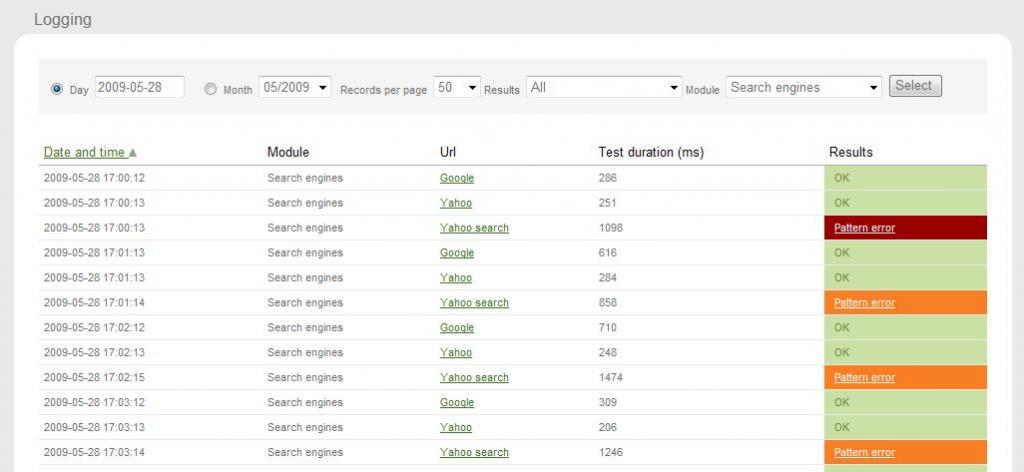Open Yahoo search link at 17:00:13

tap(474, 228)
